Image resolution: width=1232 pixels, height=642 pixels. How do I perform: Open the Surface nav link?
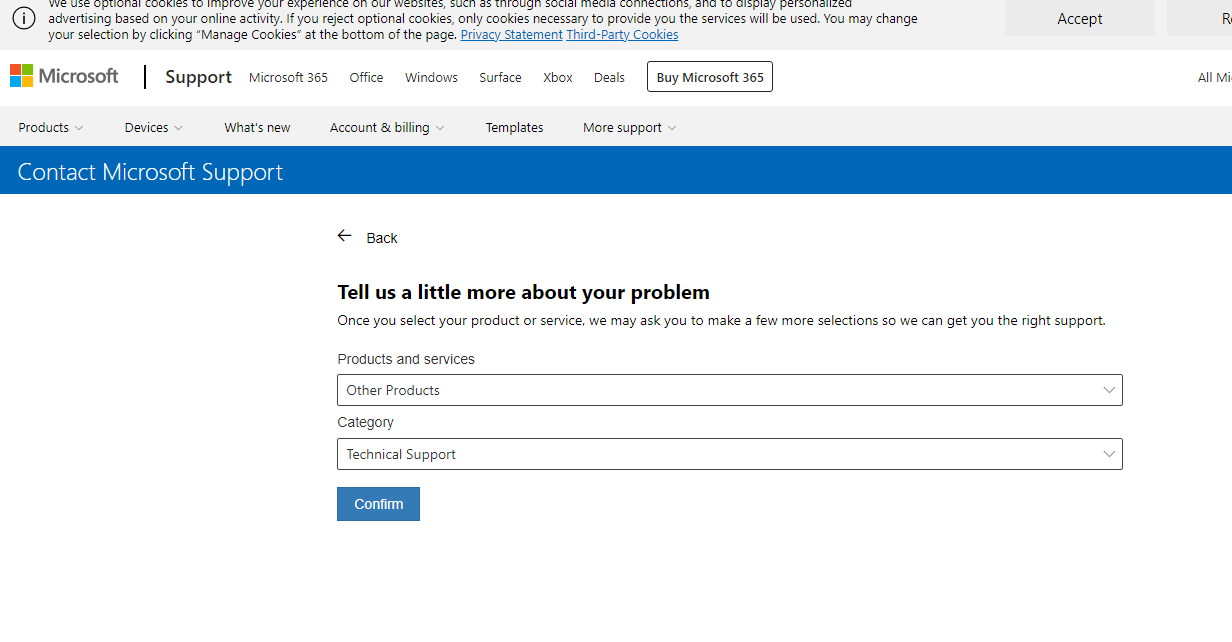point(500,77)
